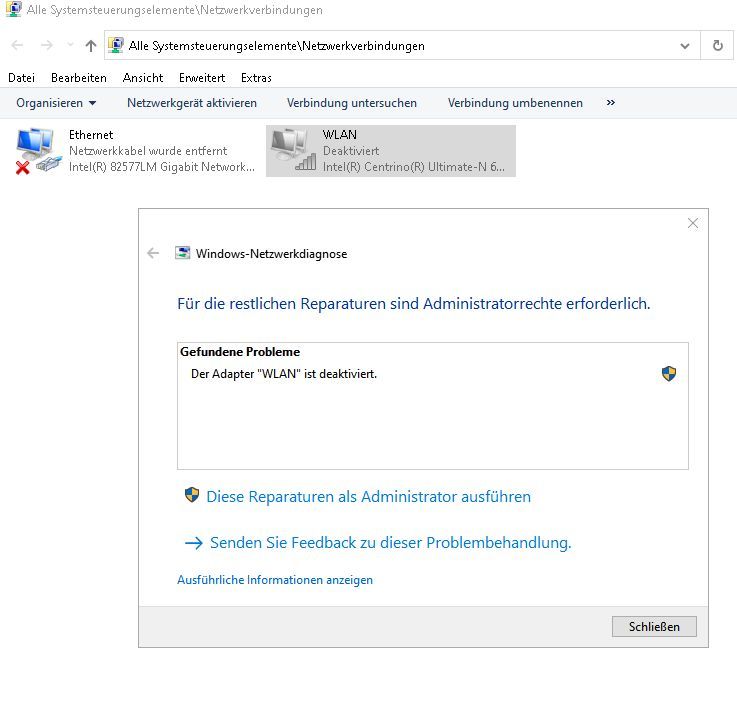Select the WLAN connection name
This screenshot has height=701, width=737.
(339, 135)
